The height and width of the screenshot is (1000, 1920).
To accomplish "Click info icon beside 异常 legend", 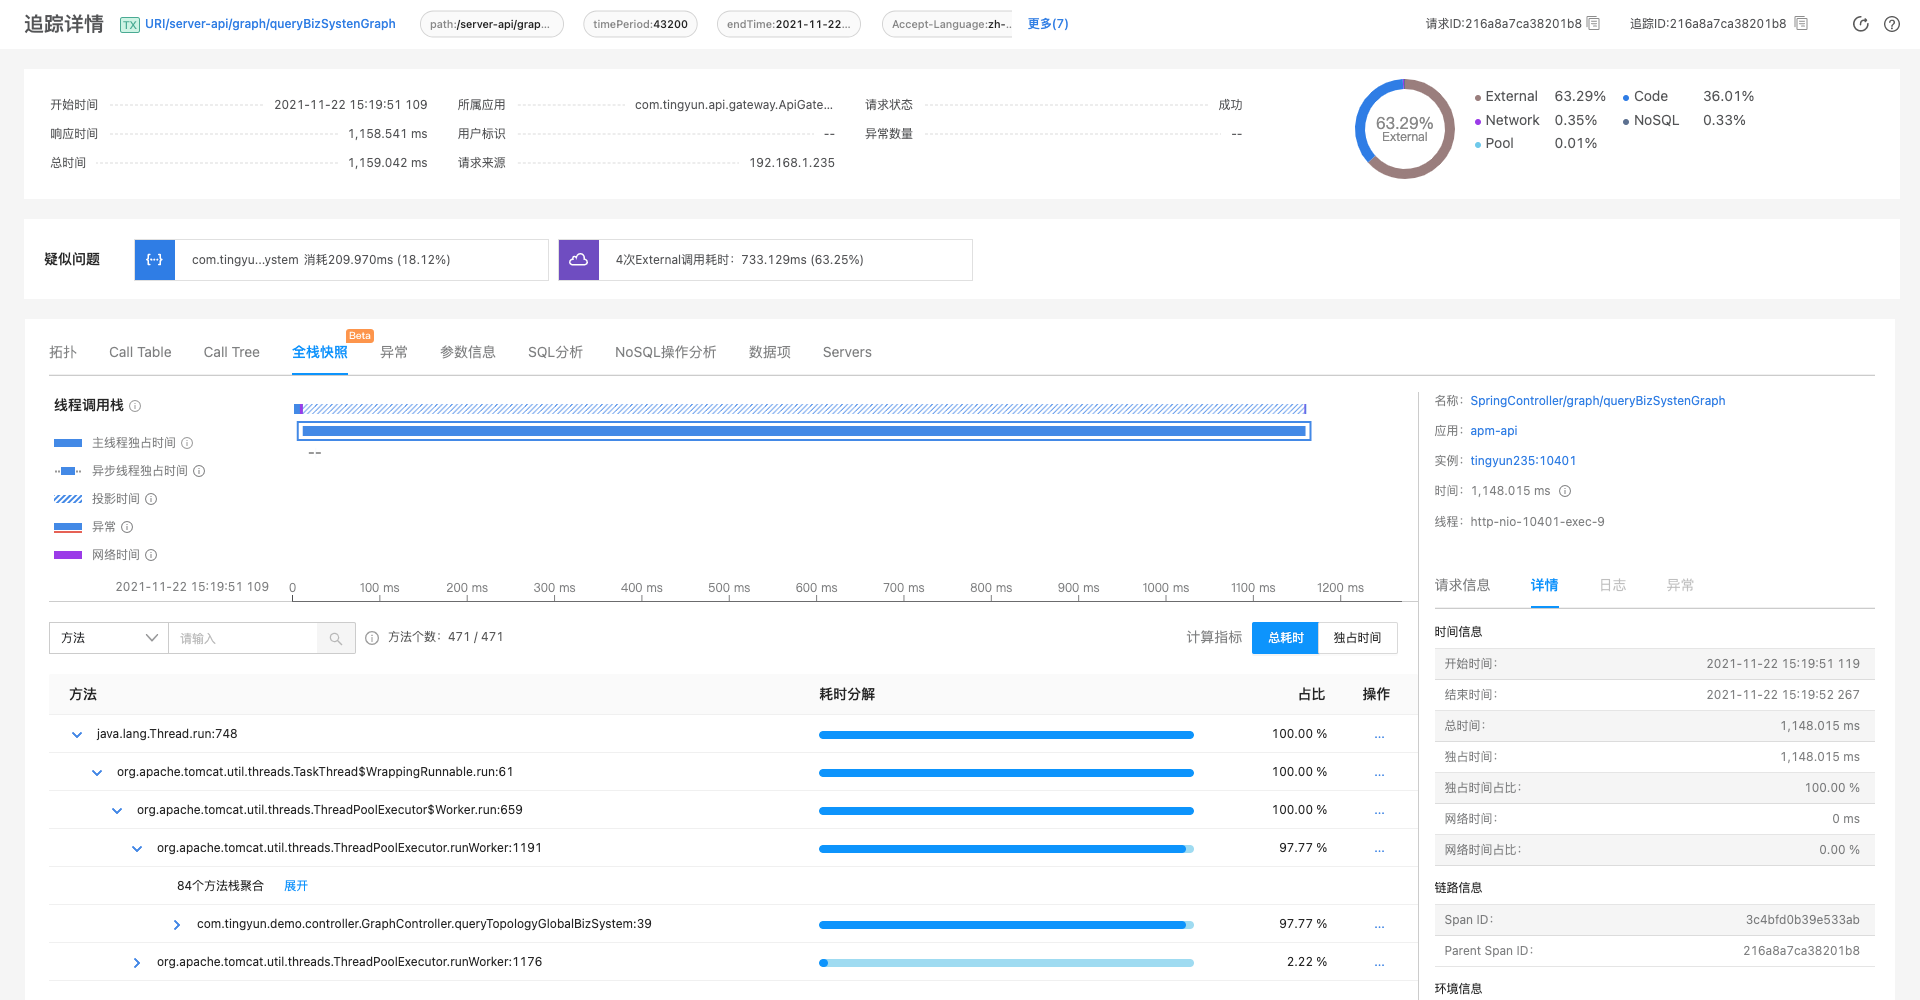I will (x=127, y=527).
